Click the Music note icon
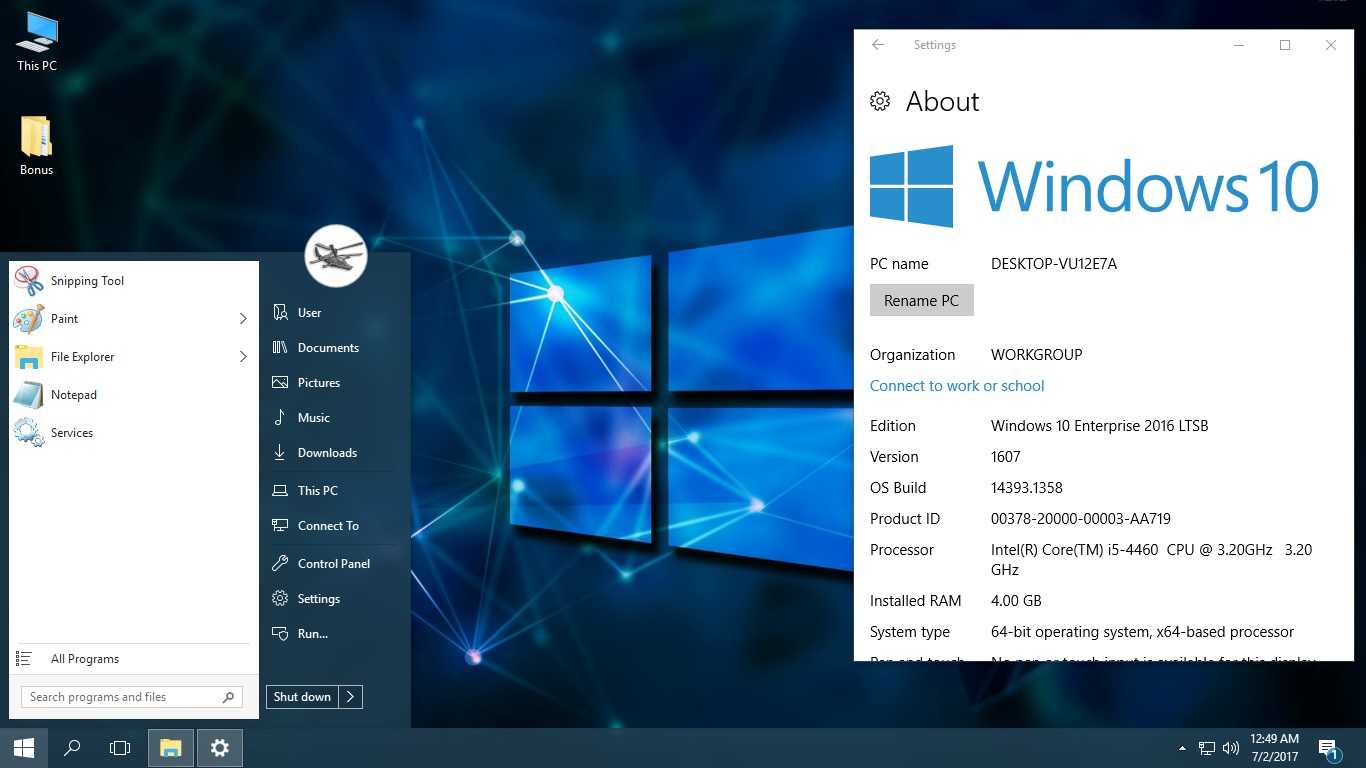 click(x=280, y=418)
